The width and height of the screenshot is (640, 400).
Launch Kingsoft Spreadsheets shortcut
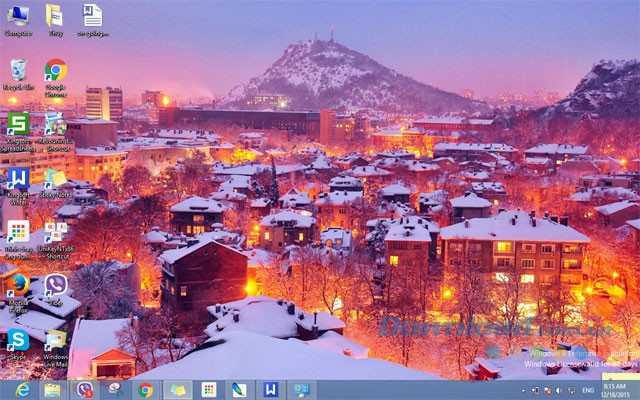(x=18, y=131)
